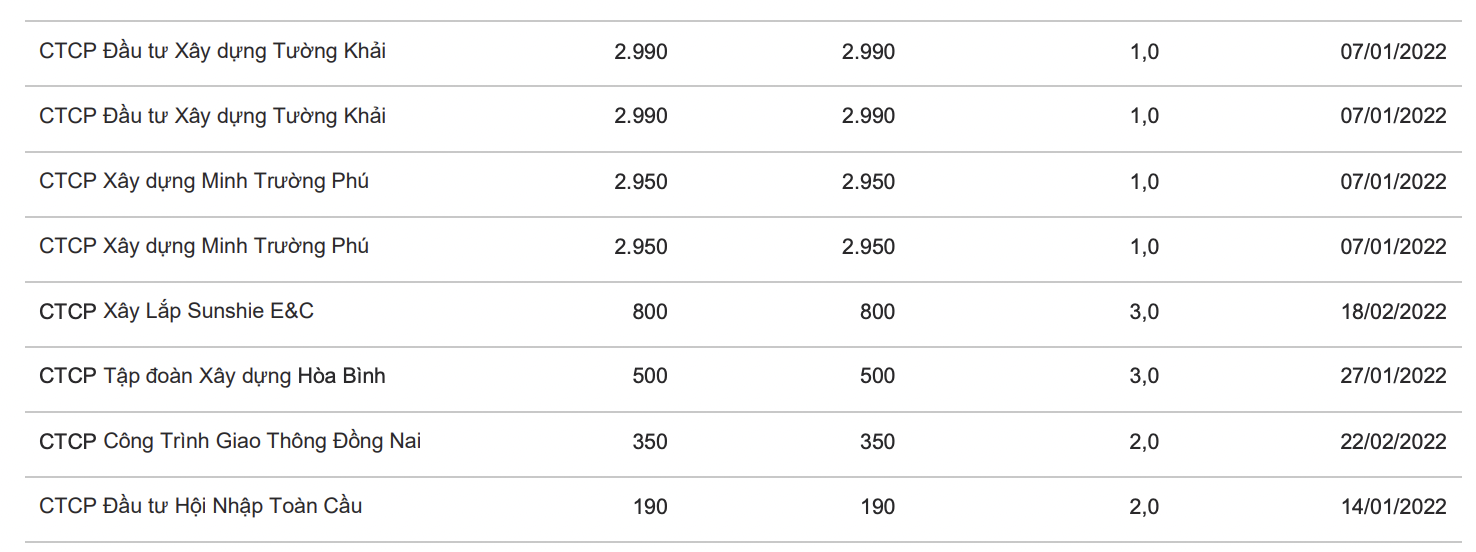The width and height of the screenshot is (1476, 552).
Task: Click 1,0 in upper Minh Trường Phú row
Action: [x=1143, y=182]
